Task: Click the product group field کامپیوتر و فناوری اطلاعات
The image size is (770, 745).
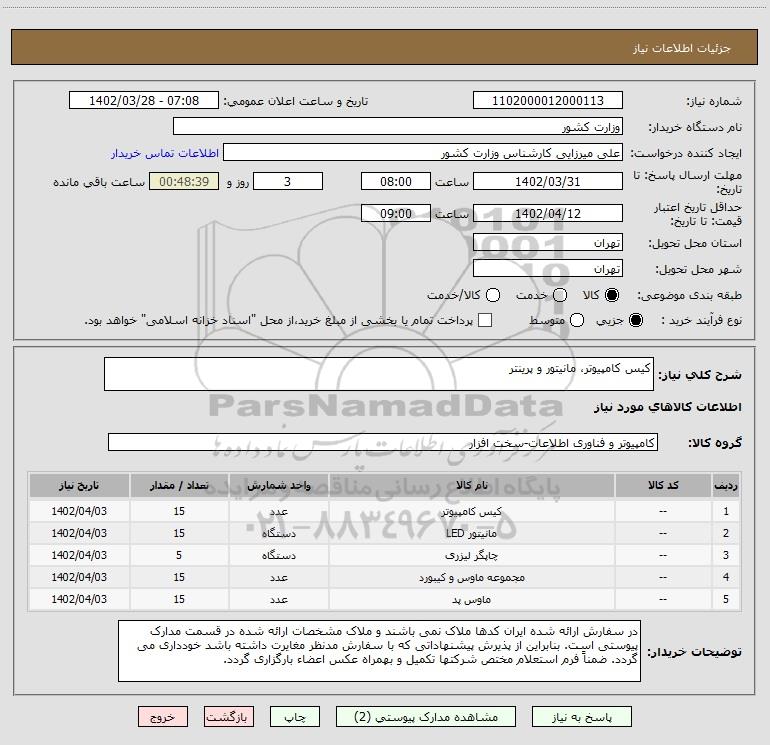Action: (383, 442)
